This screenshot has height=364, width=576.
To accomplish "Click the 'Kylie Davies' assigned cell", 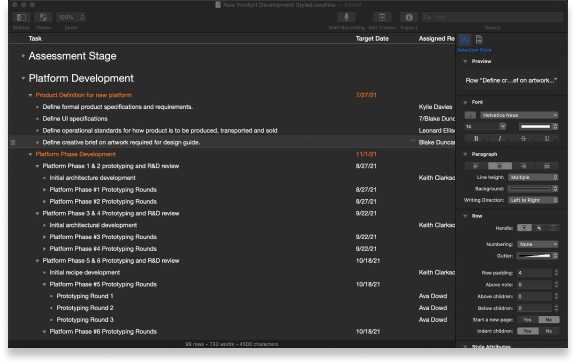I will click(x=435, y=107).
